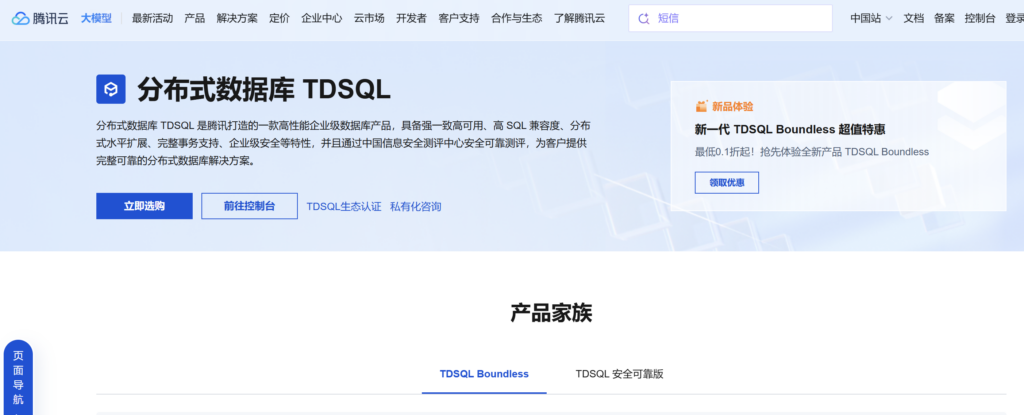Focus the 短信 search field
Viewport: 1024px width, 415px height.
click(x=730, y=18)
